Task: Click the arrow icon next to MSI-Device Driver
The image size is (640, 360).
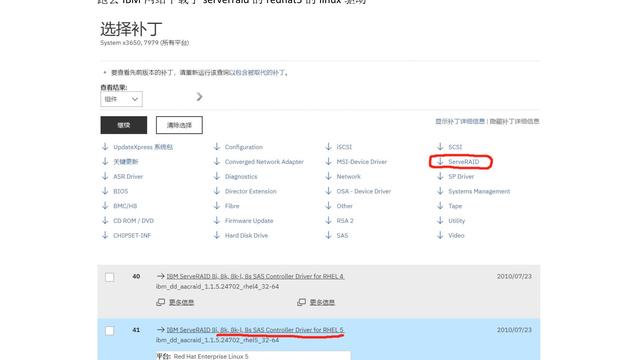Action: pyautogui.click(x=329, y=161)
